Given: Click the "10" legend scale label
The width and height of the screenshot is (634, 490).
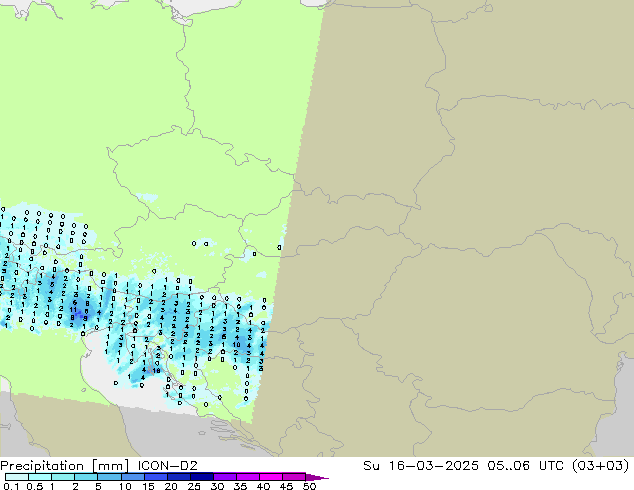Looking at the screenshot, I should 125,486.
